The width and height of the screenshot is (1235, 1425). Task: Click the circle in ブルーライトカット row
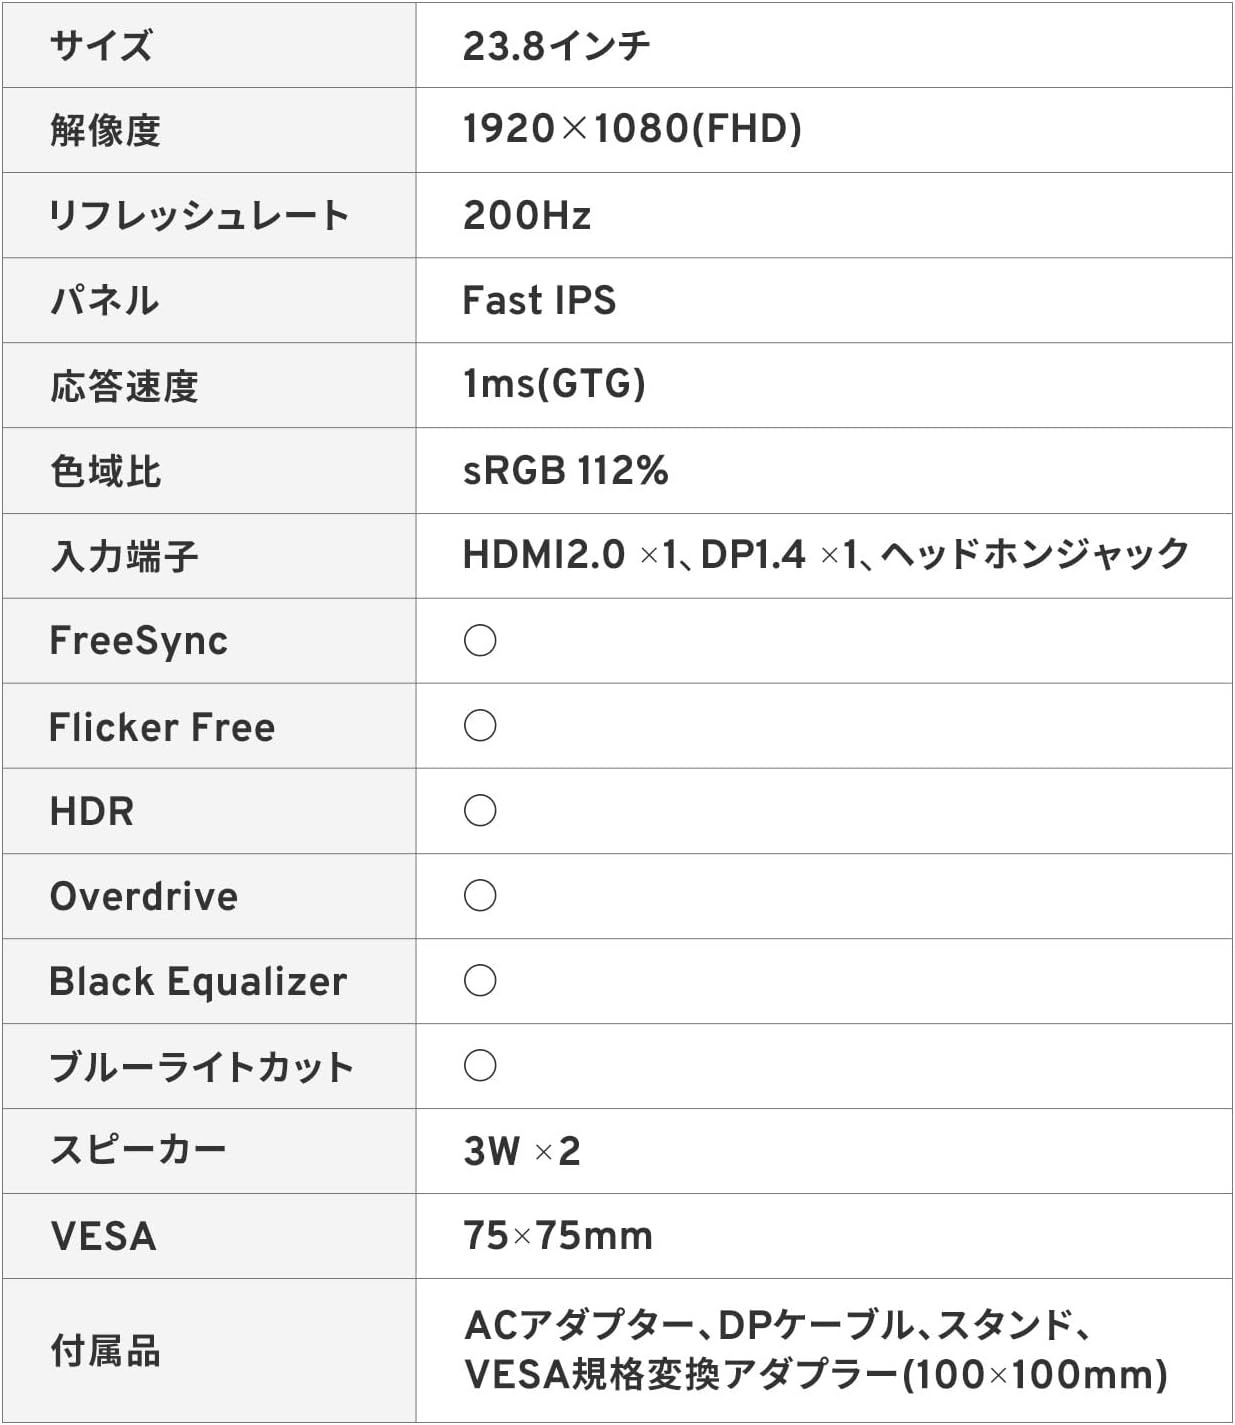click(480, 1065)
